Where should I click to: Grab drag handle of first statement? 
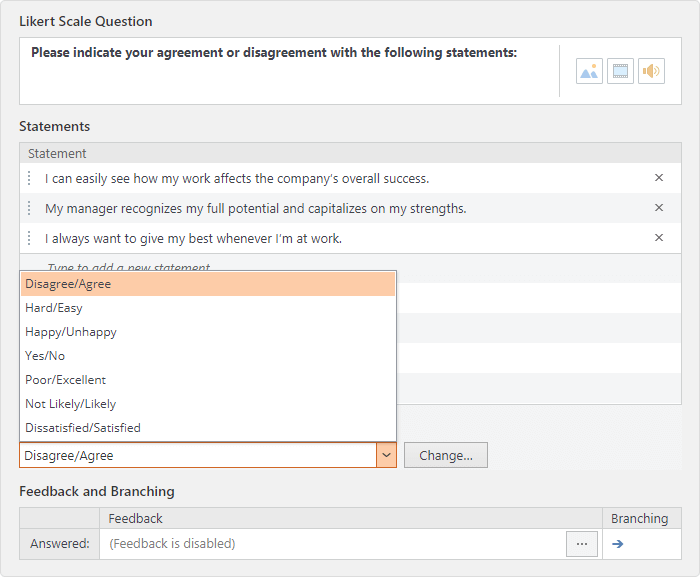pos(29,179)
